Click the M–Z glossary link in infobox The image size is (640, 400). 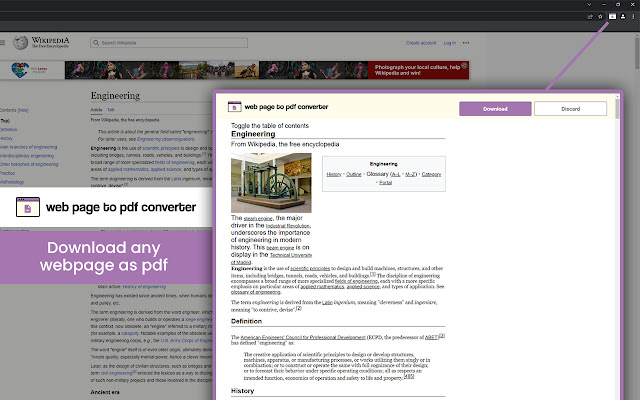tap(410, 174)
